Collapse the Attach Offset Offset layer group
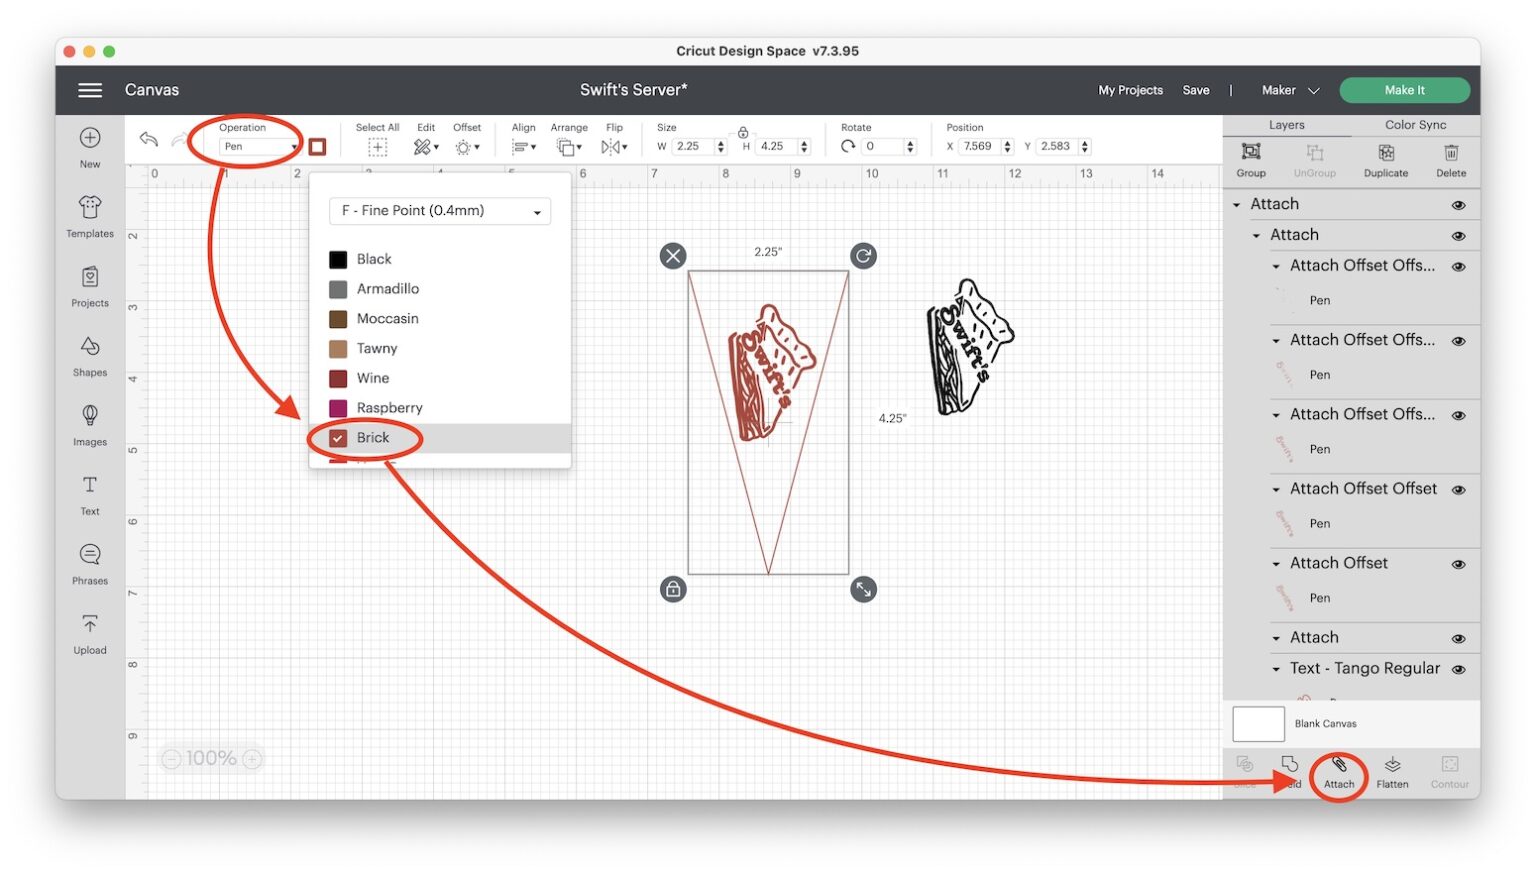The image size is (1536, 873). 1276,490
